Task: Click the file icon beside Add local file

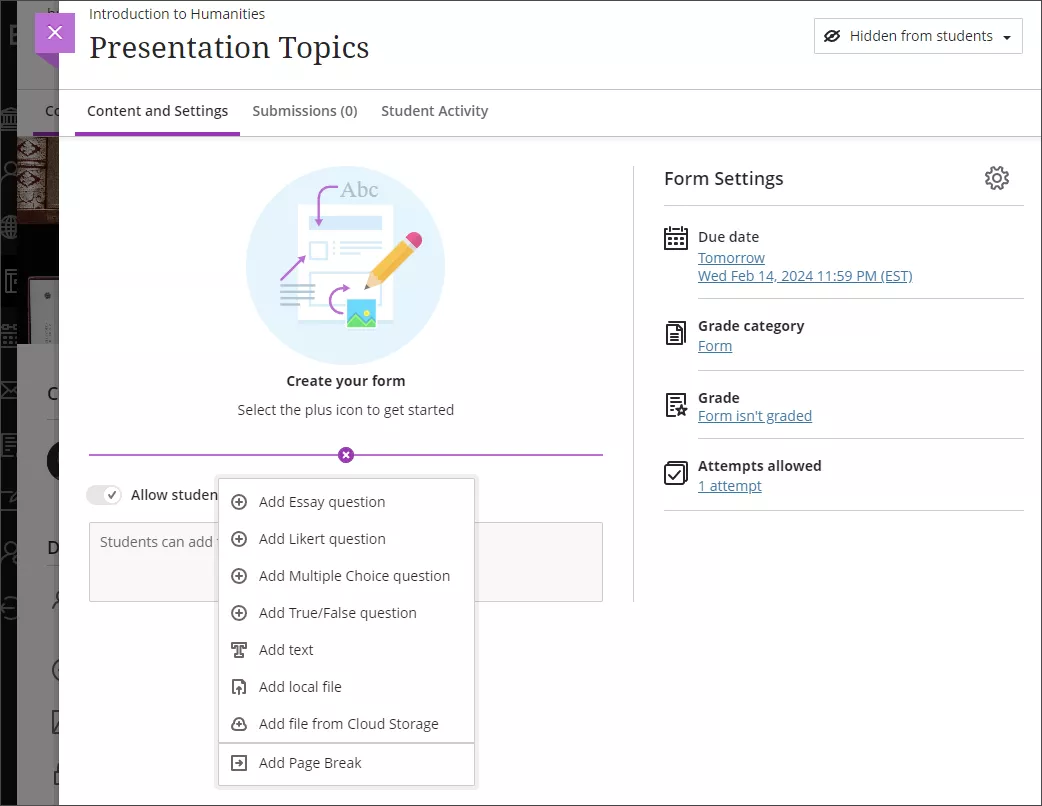Action: click(x=239, y=686)
